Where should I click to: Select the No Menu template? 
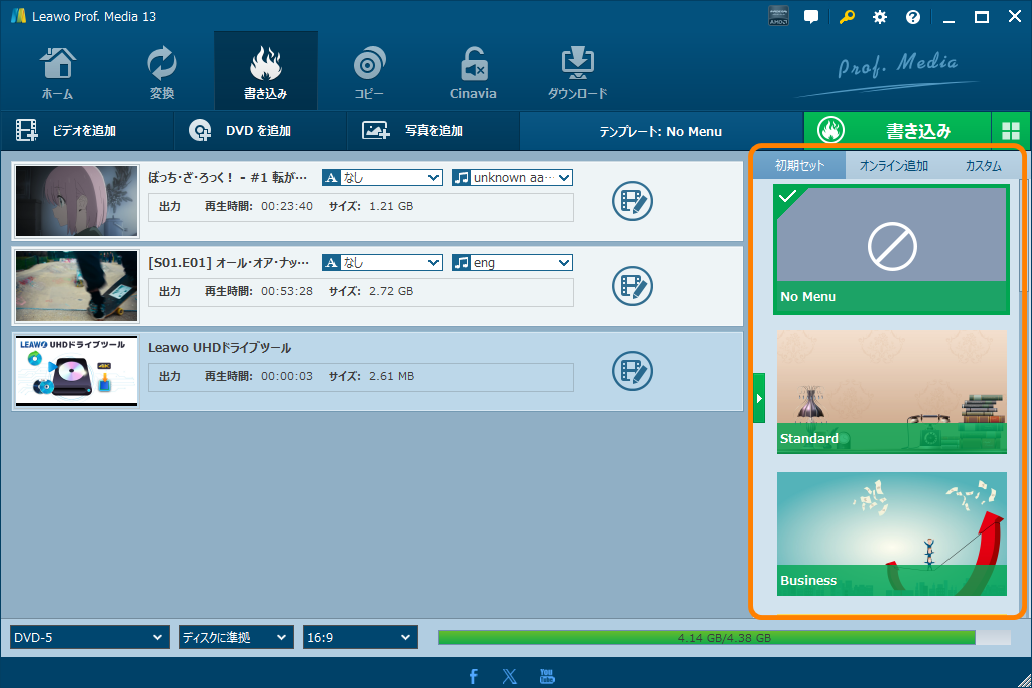[892, 250]
